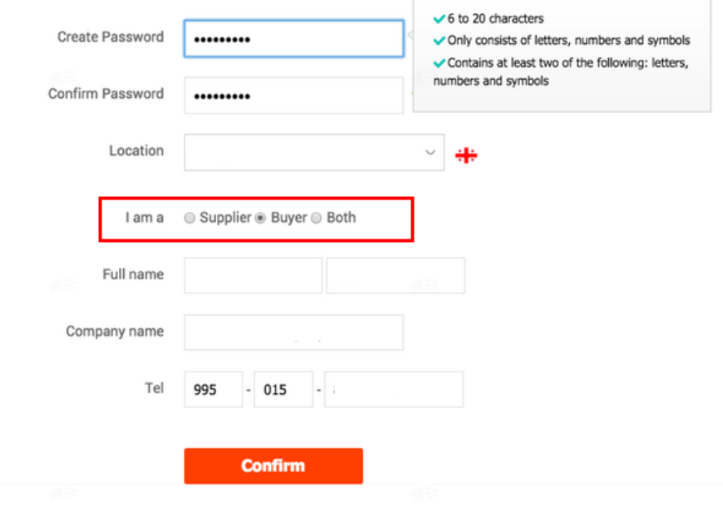The width and height of the screenshot is (723, 507).
Task: Click the checkmark beside 'Only consists of letters'
Action: 439,41
